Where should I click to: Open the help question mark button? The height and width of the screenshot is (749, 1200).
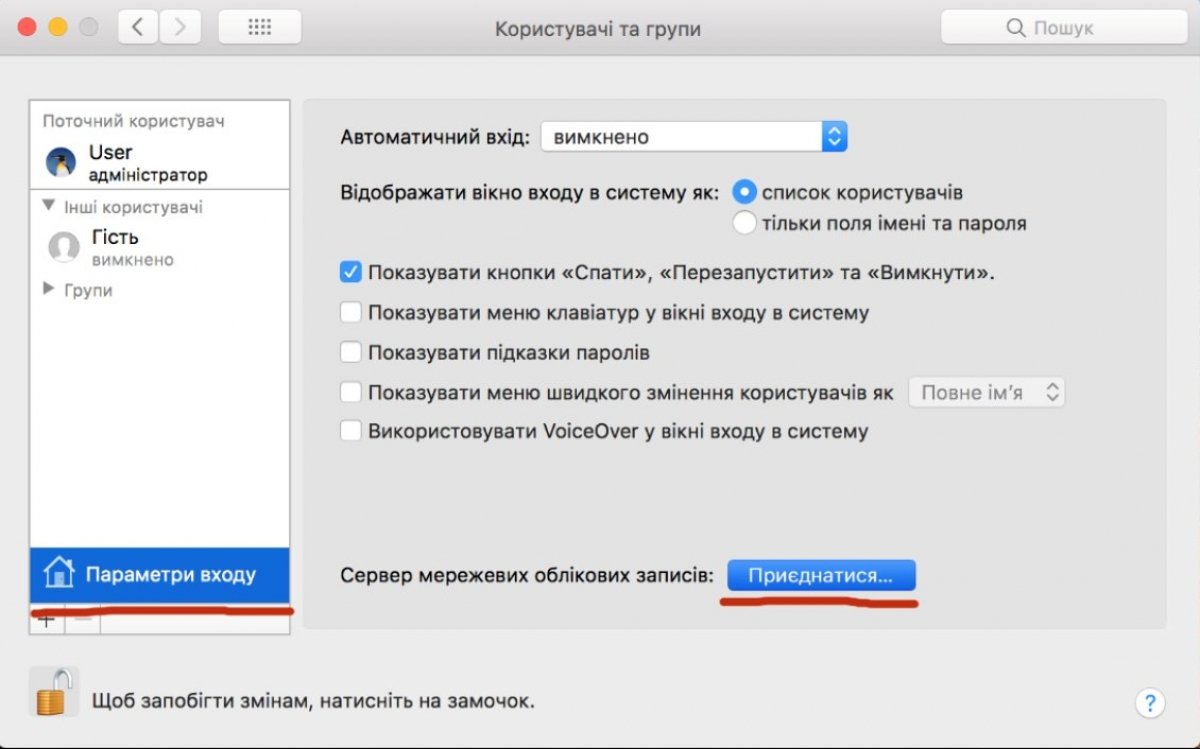click(x=1150, y=701)
